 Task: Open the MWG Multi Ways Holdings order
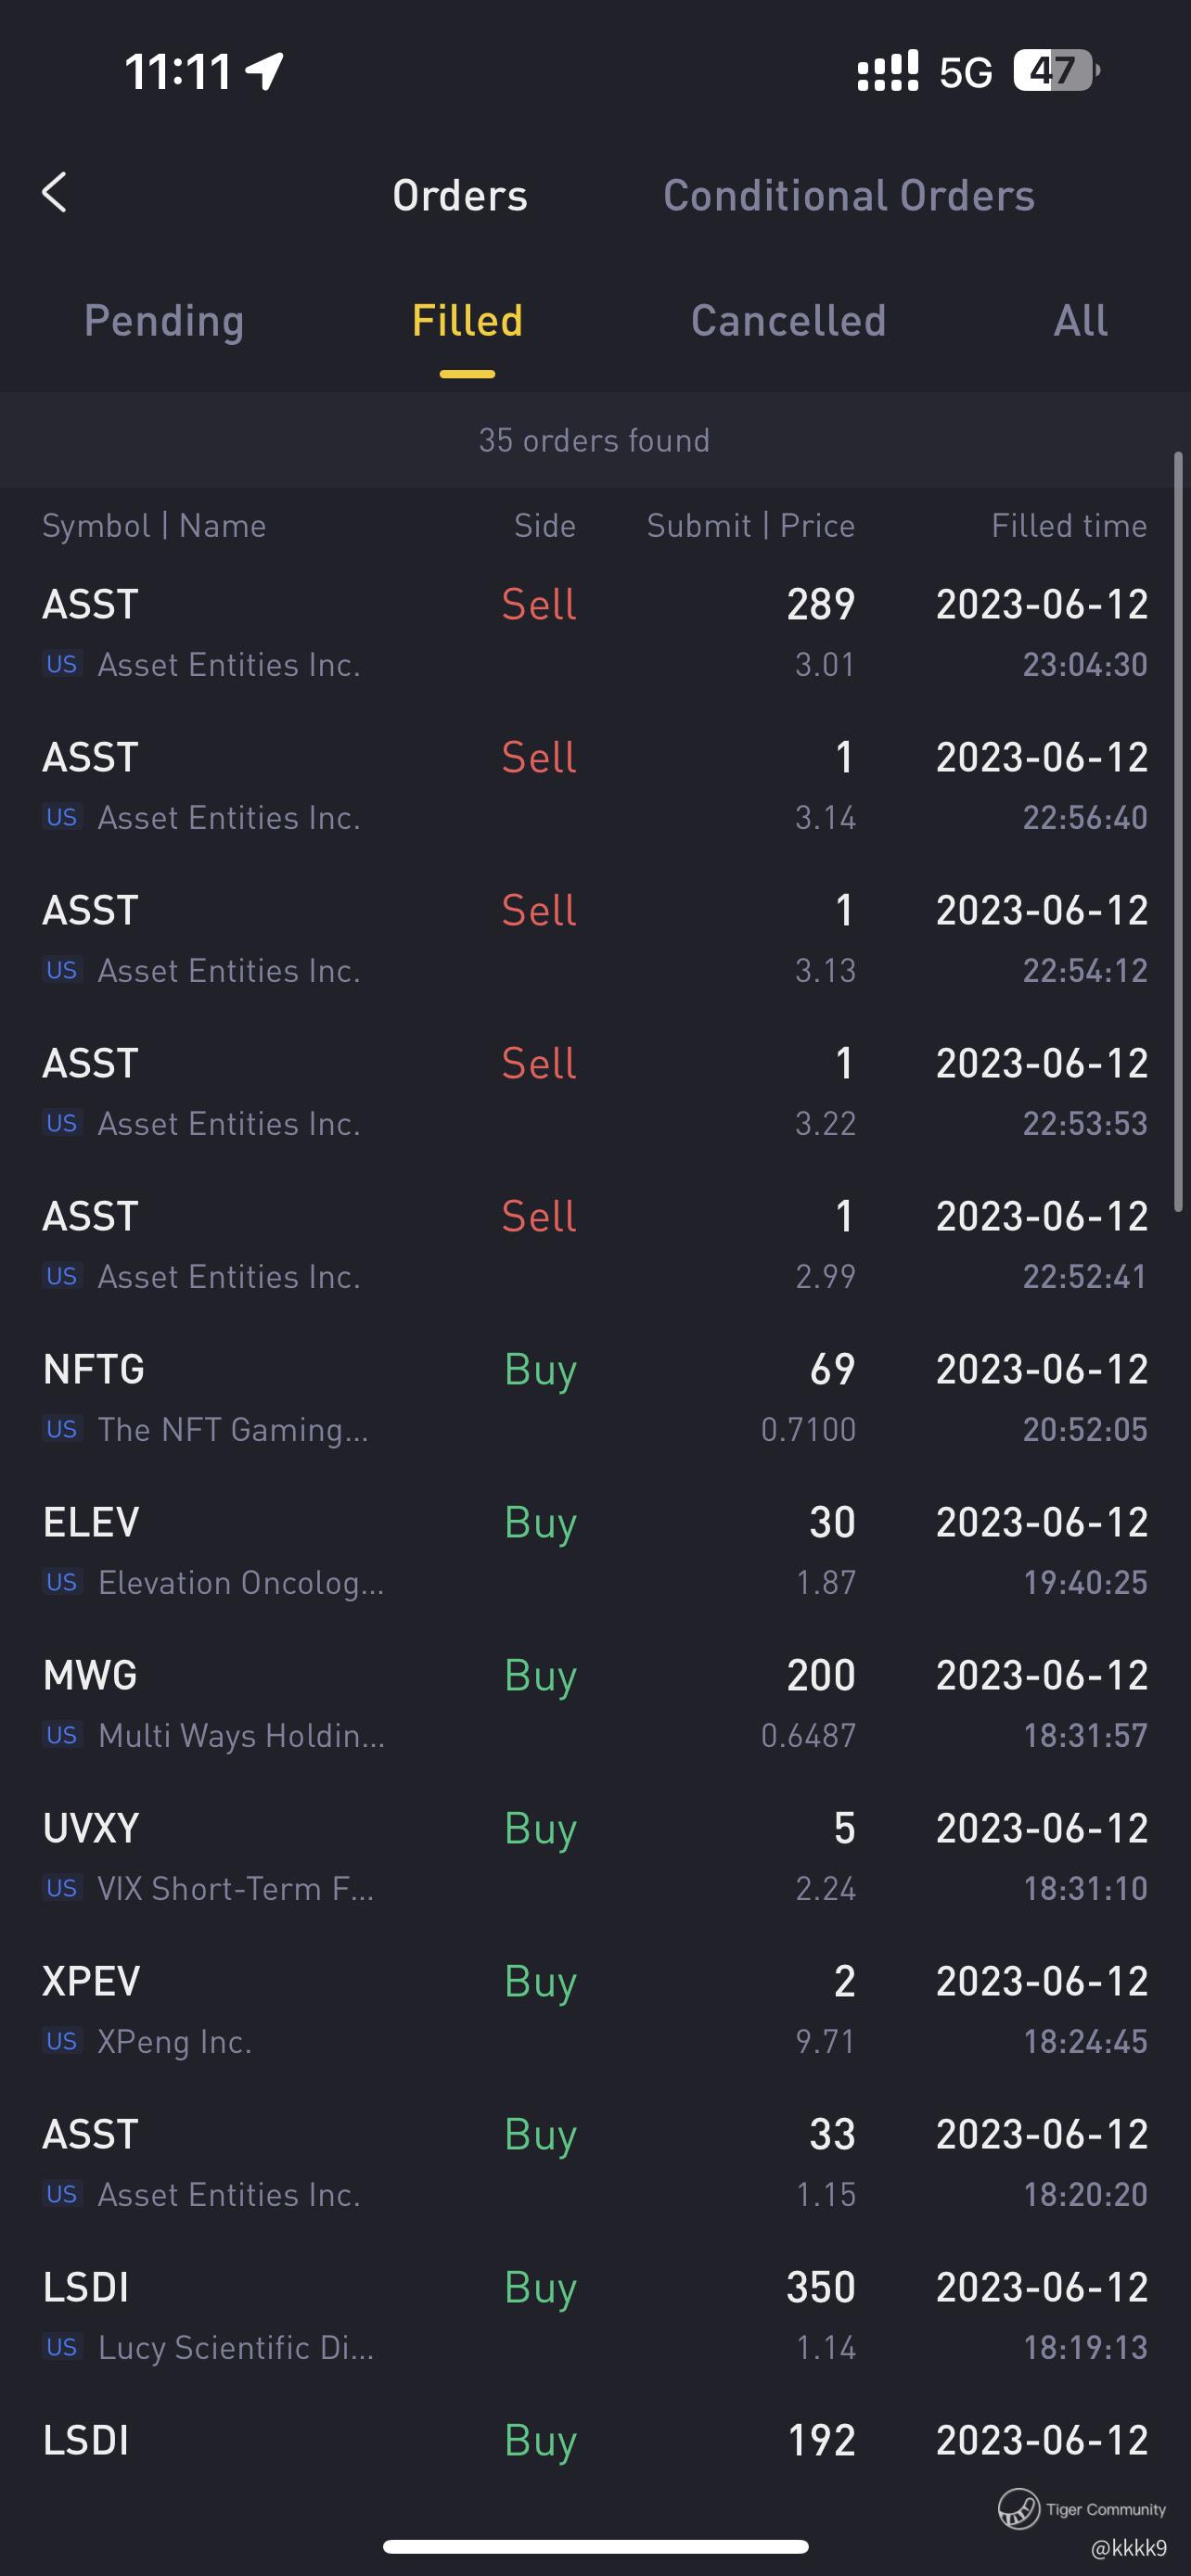coord(595,1704)
